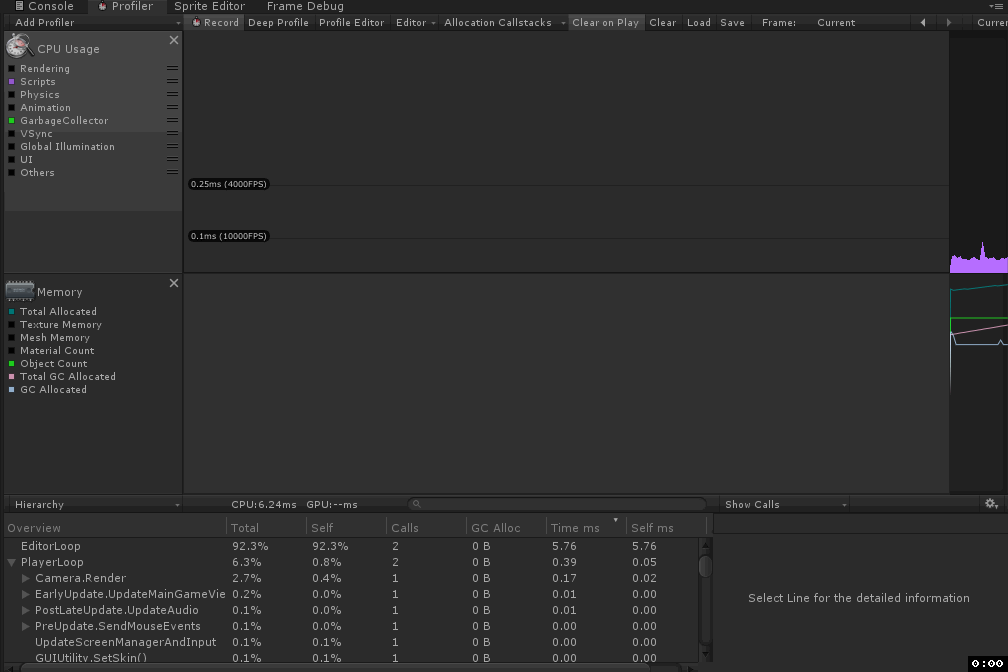Go to previous frame arrow
1008x672 pixels.
coord(923,23)
